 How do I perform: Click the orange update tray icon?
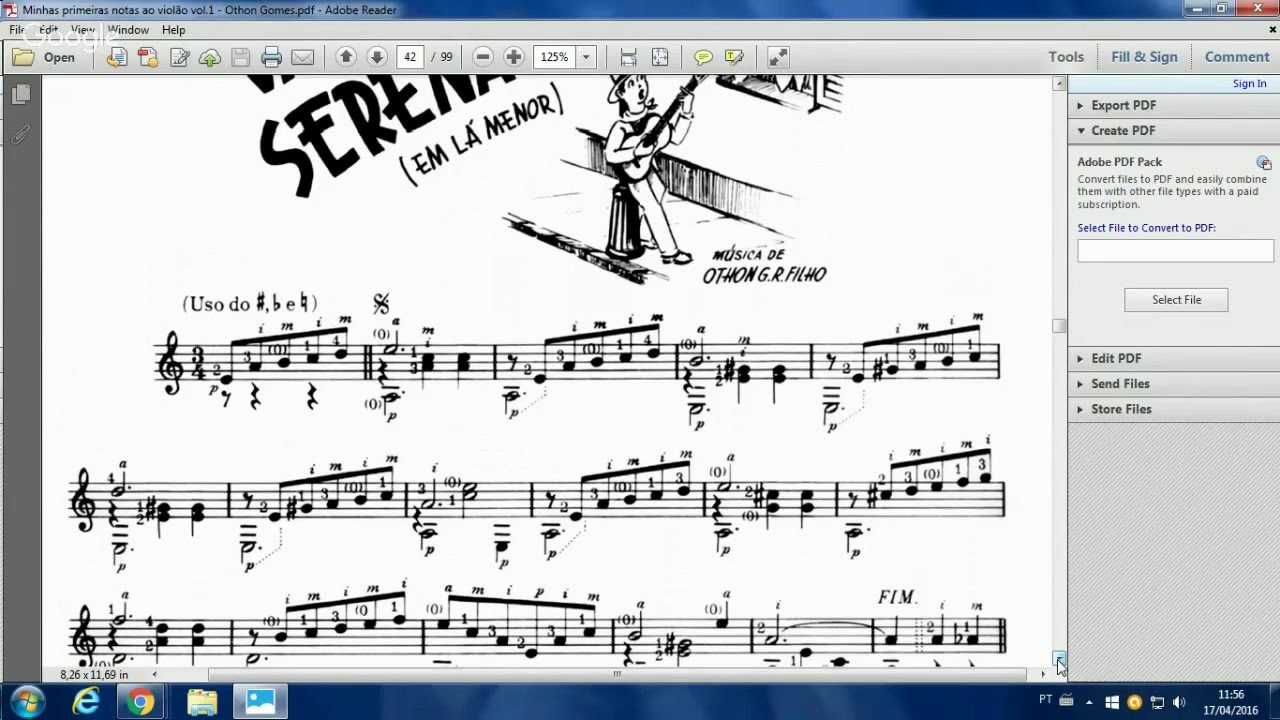point(1134,702)
